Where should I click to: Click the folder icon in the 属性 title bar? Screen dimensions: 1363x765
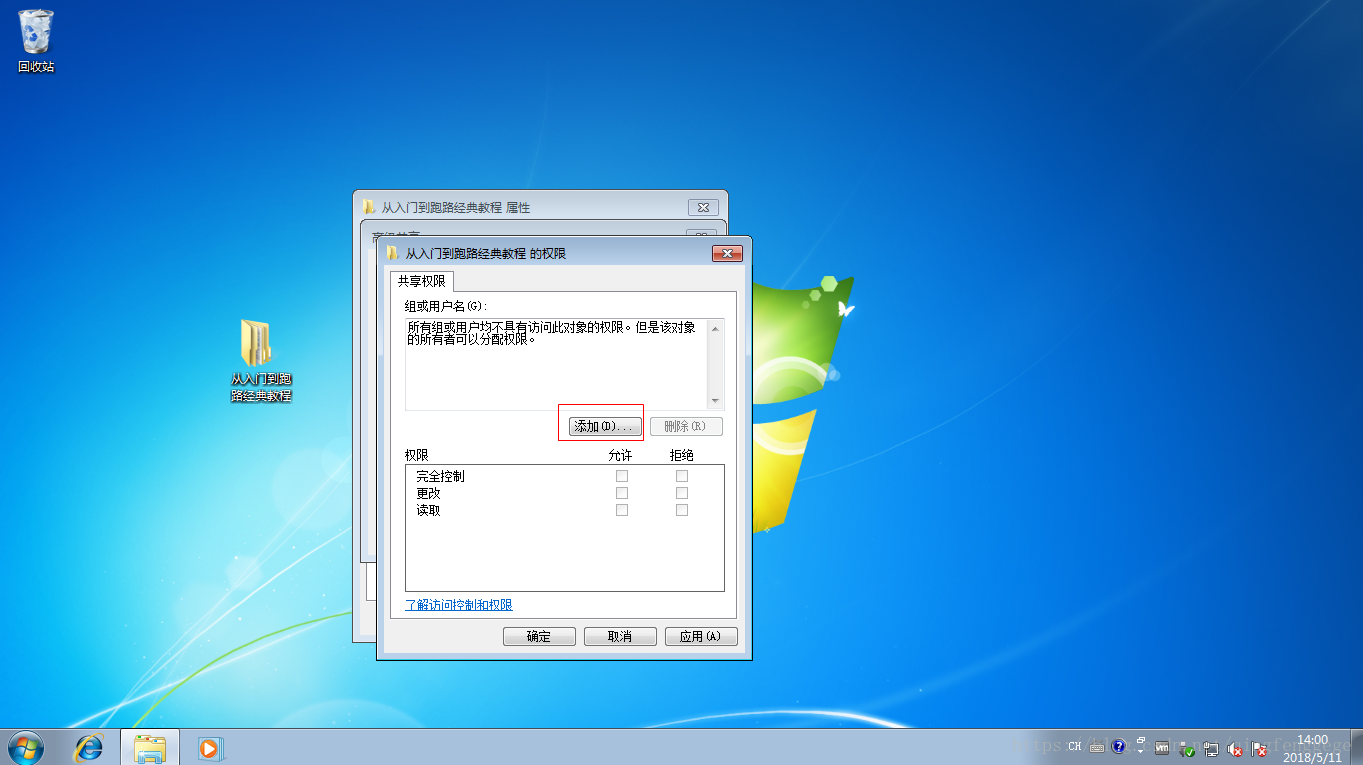point(370,207)
